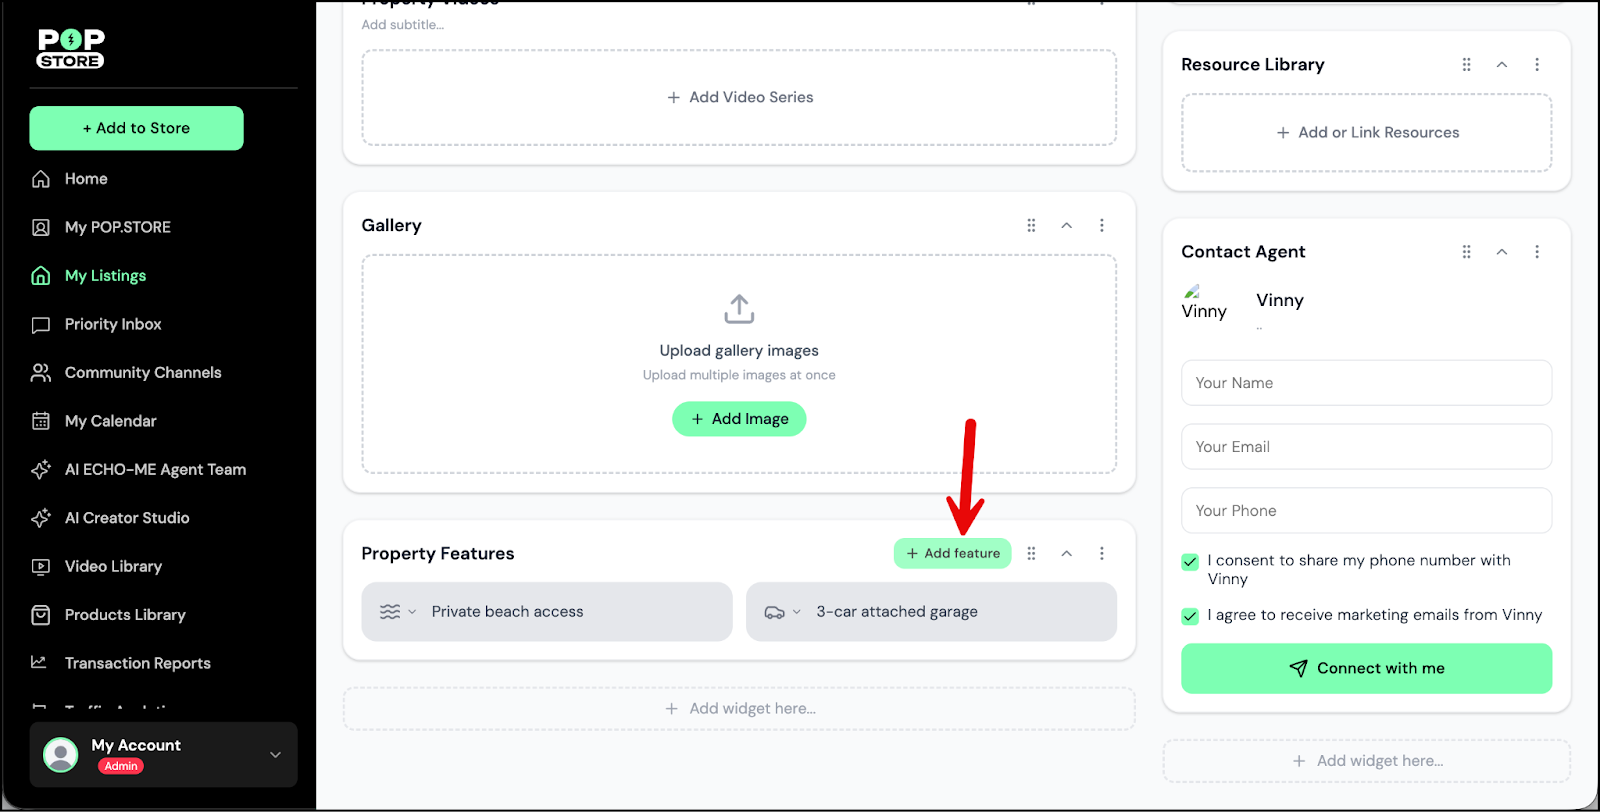Screen dimensions: 1600x812
Task: Click the Gallery upload icon
Action: (x=739, y=309)
